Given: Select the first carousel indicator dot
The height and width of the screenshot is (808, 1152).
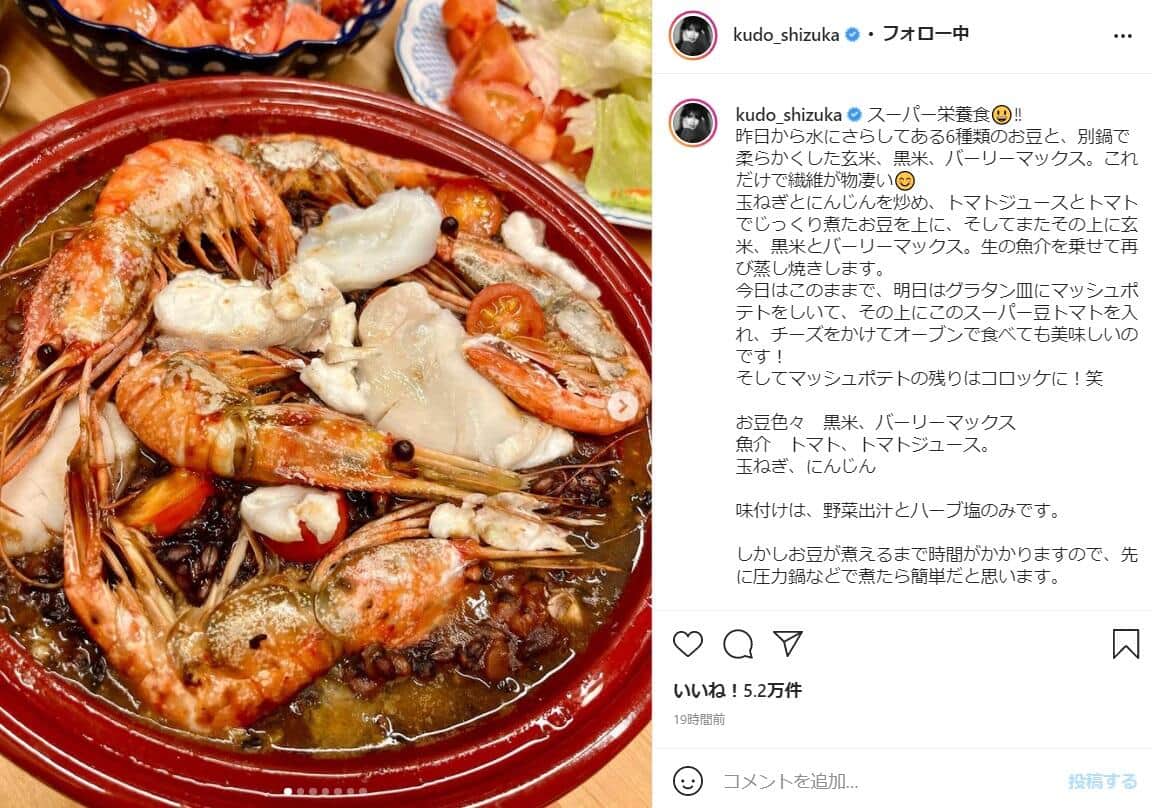Looking at the screenshot, I should coord(288,792).
